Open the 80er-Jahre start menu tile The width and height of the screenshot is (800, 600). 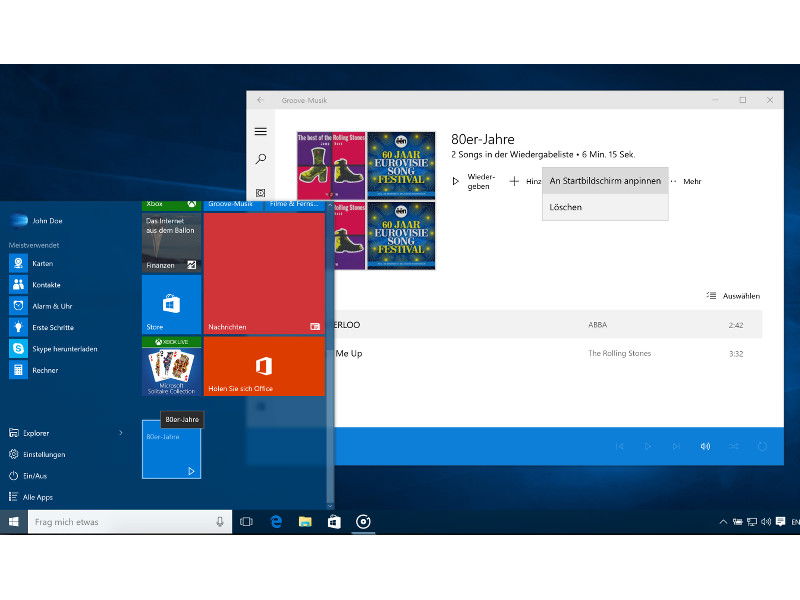(171, 449)
